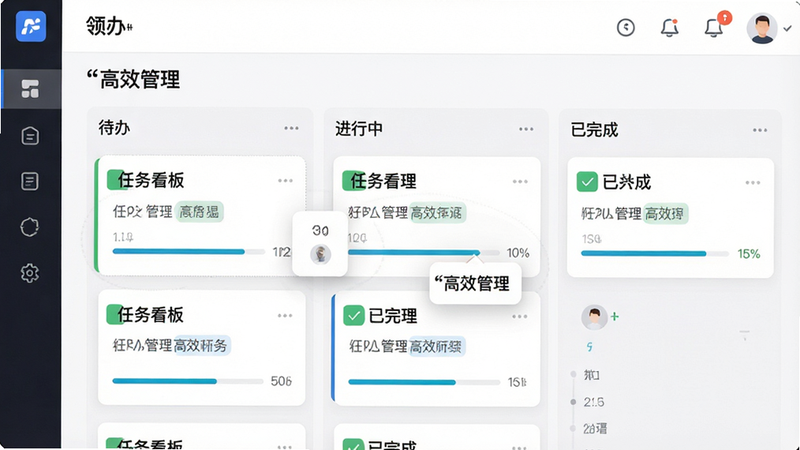
Task: Select the 待办 column header
Action: [x=114, y=128]
